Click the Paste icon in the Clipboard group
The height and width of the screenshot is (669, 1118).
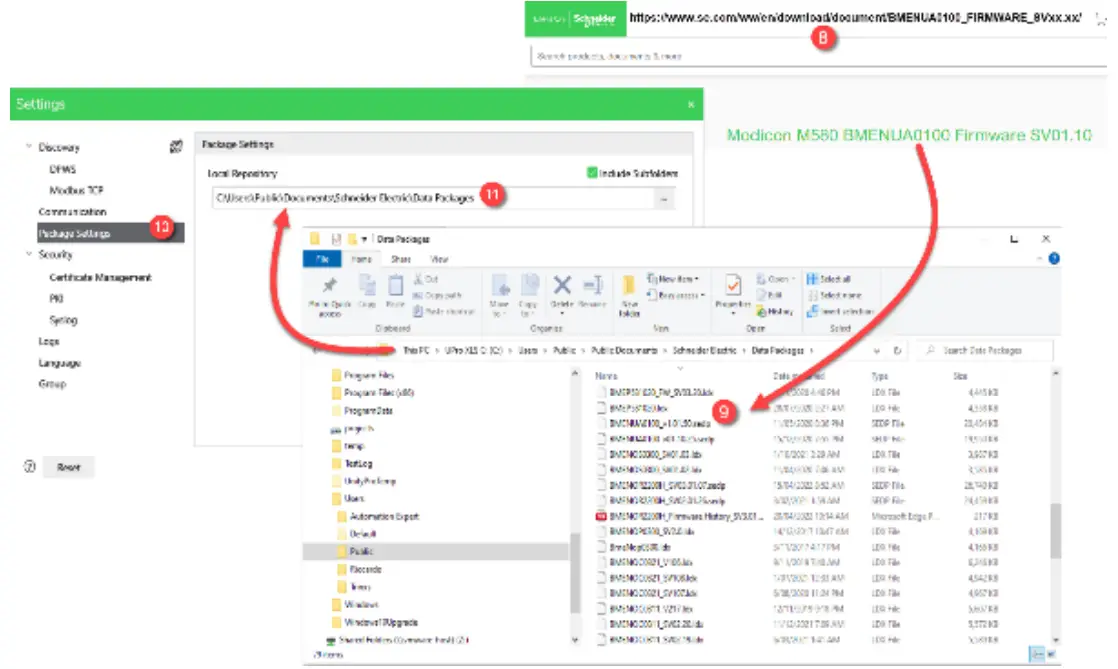pos(395,291)
